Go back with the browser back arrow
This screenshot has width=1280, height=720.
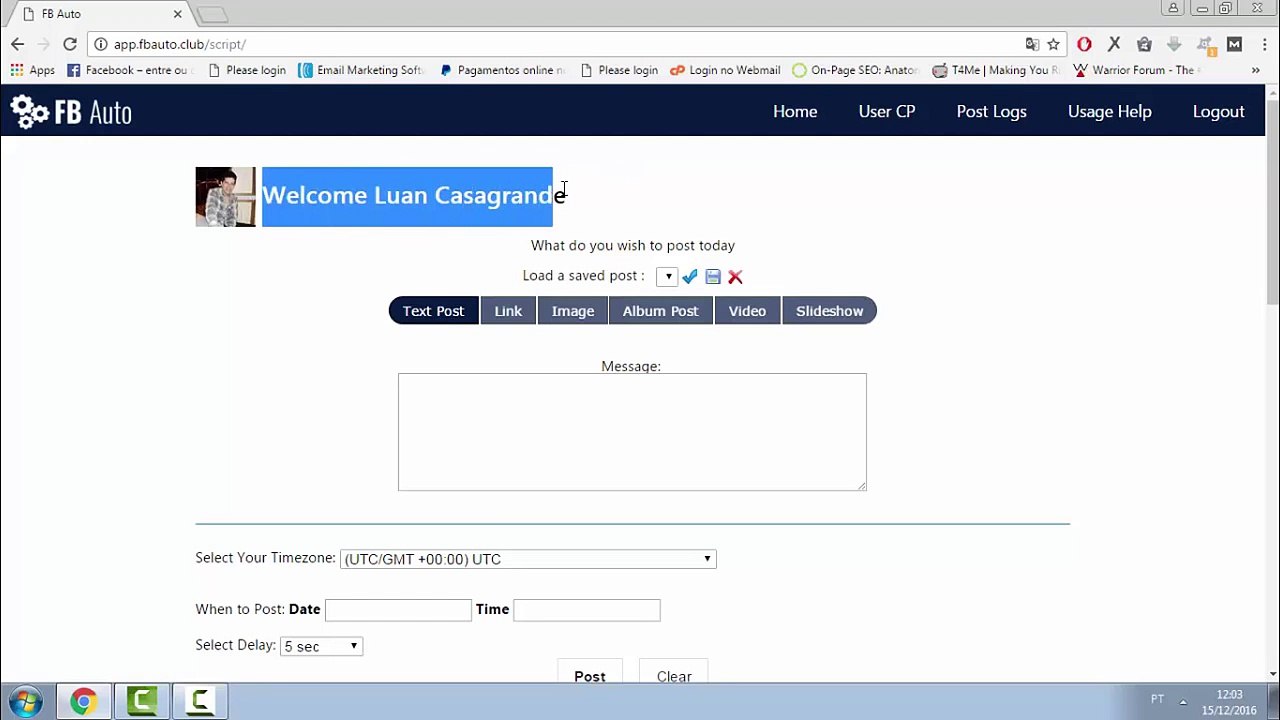tap(17, 44)
